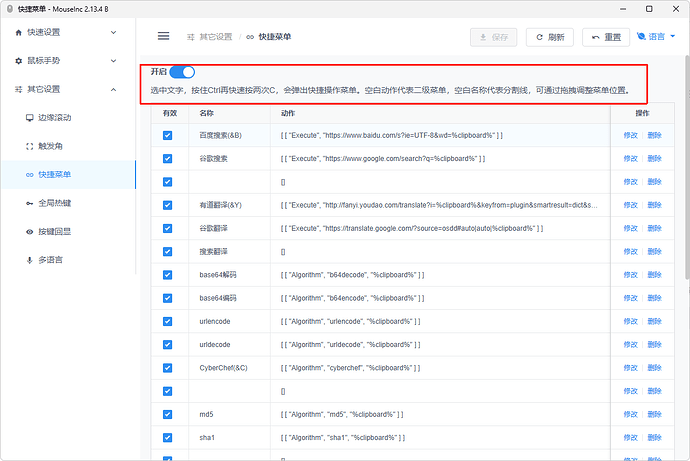Collapse the 其它设置 sidebar chevron
Screen dimensions: 690x461
114,89
